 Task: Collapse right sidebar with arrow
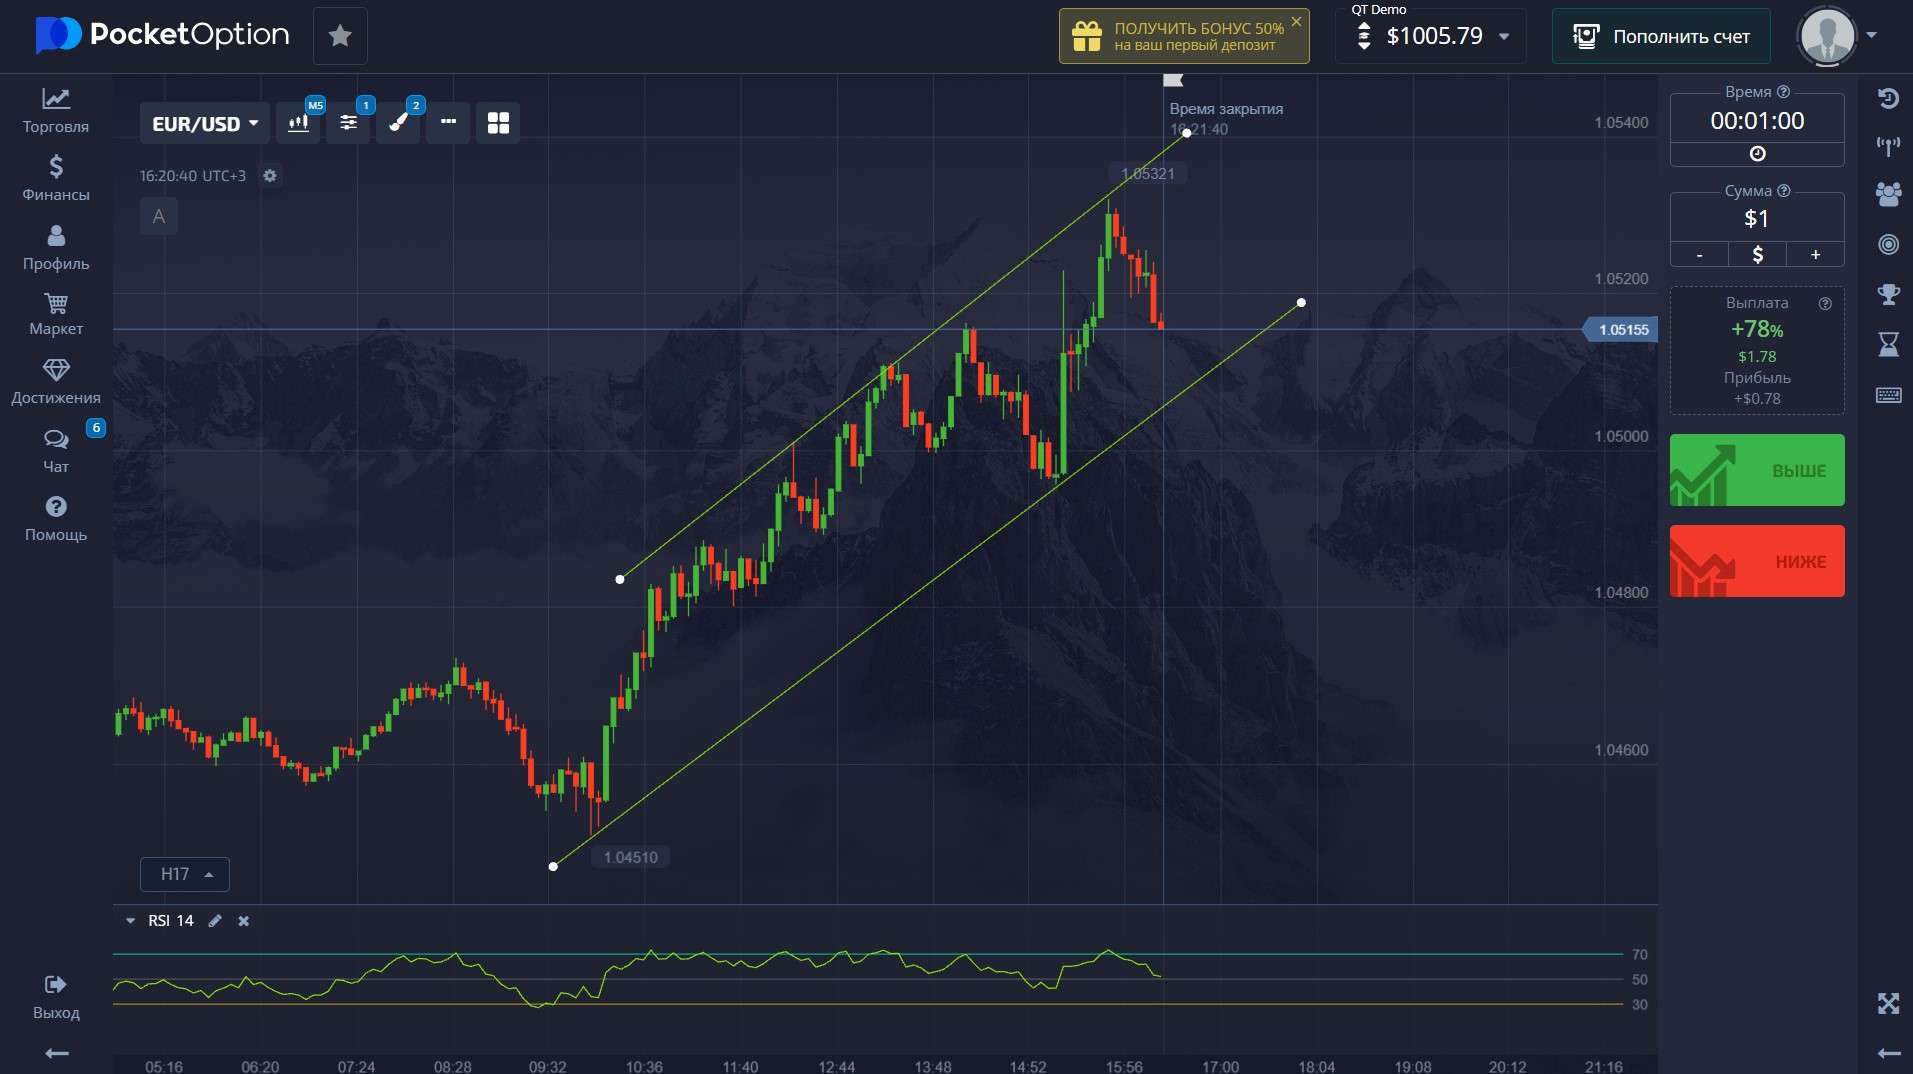(x=1888, y=1053)
